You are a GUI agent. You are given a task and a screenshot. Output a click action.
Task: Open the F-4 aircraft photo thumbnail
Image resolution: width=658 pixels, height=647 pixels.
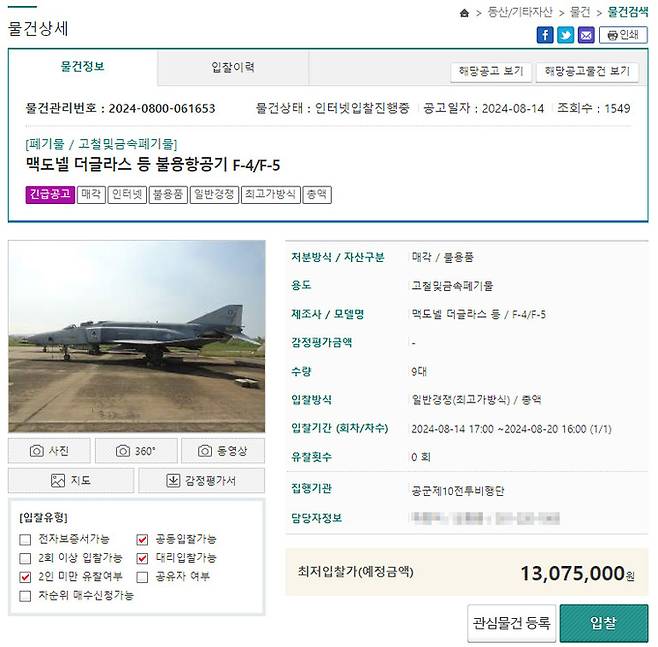tap(137, 336)
